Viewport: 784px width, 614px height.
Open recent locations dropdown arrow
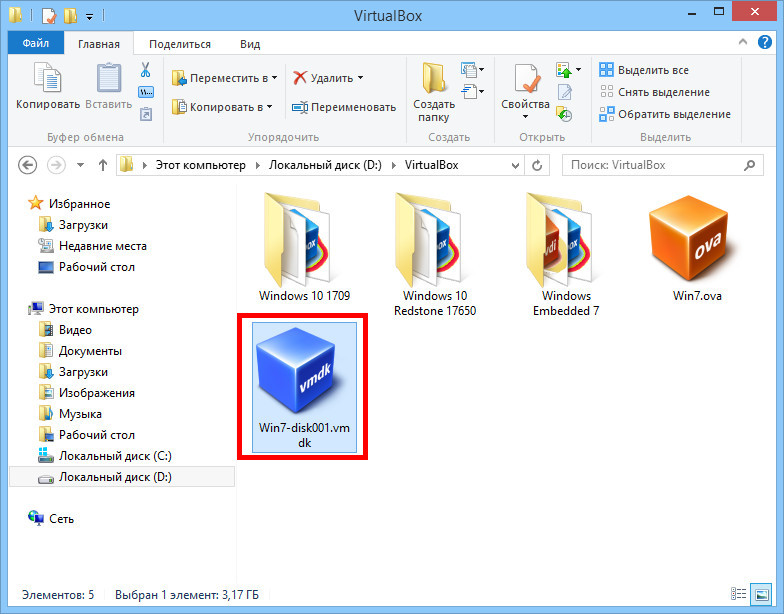click(x=80, y=165)
